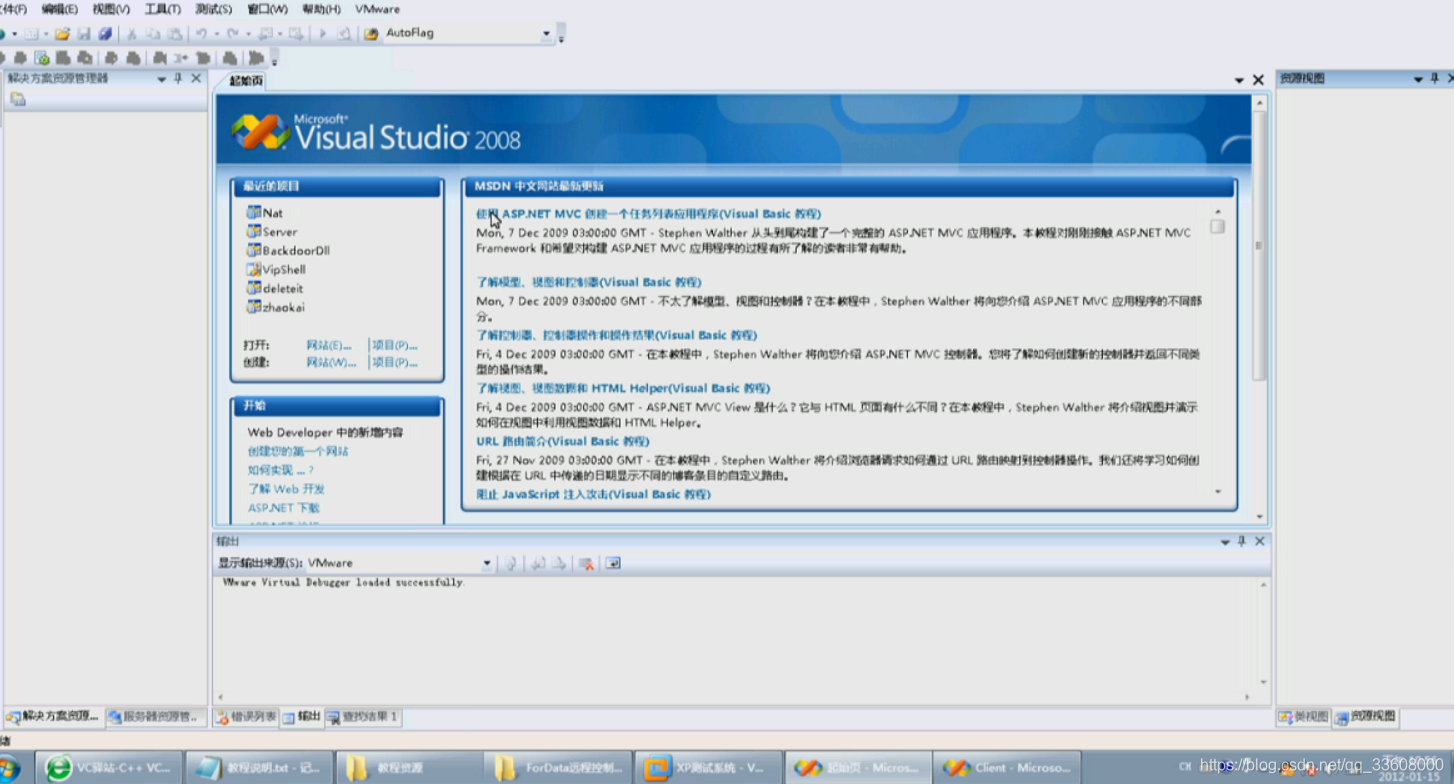Click the Redo arrow toolbar icon

tap(233, 33)
